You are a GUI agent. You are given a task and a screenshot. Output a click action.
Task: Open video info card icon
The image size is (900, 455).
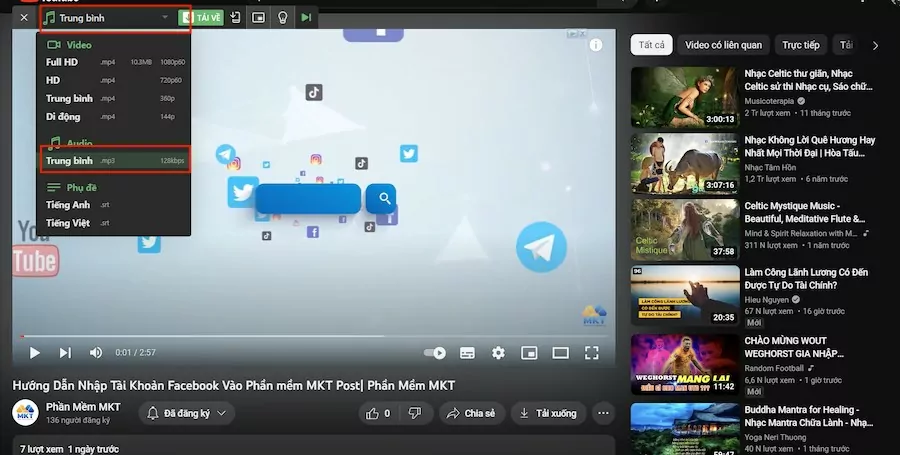coord(596,45)
